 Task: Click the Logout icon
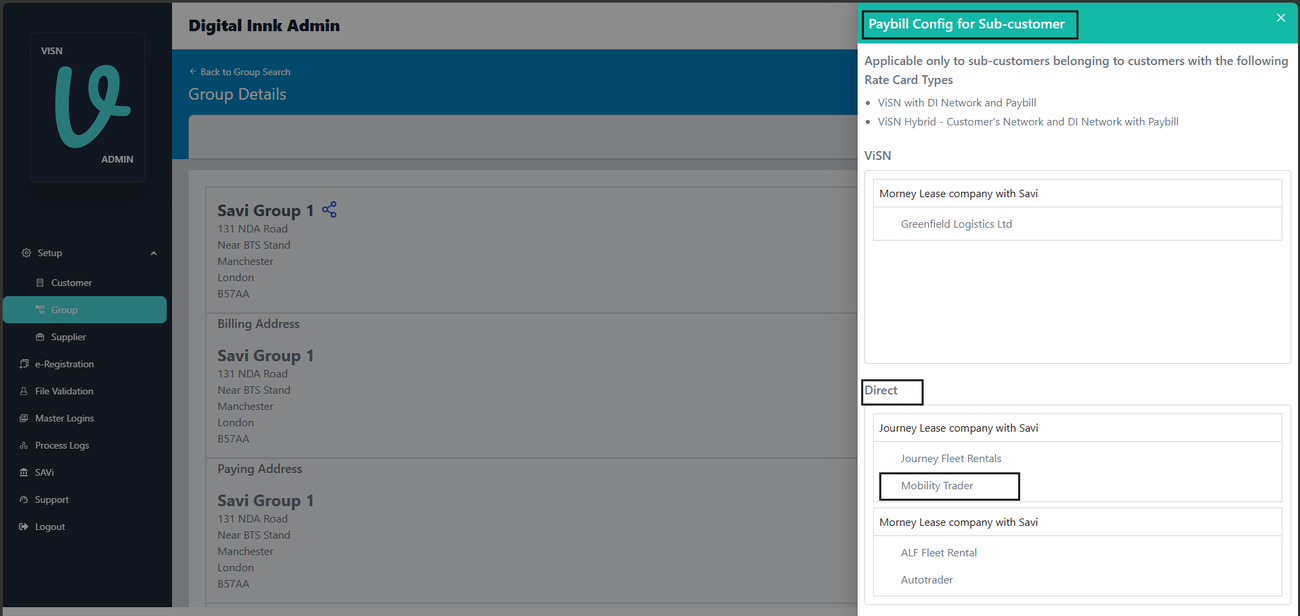tap(24, 526)
